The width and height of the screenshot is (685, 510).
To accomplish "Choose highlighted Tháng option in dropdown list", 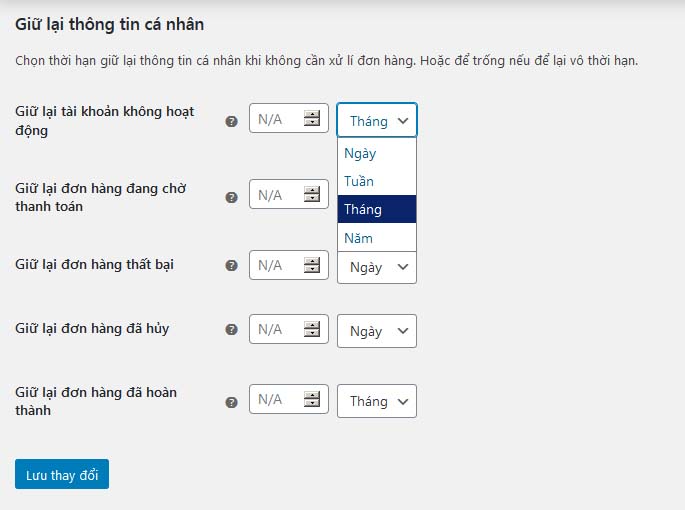I will pyautogui.click(x=377, y=209).
